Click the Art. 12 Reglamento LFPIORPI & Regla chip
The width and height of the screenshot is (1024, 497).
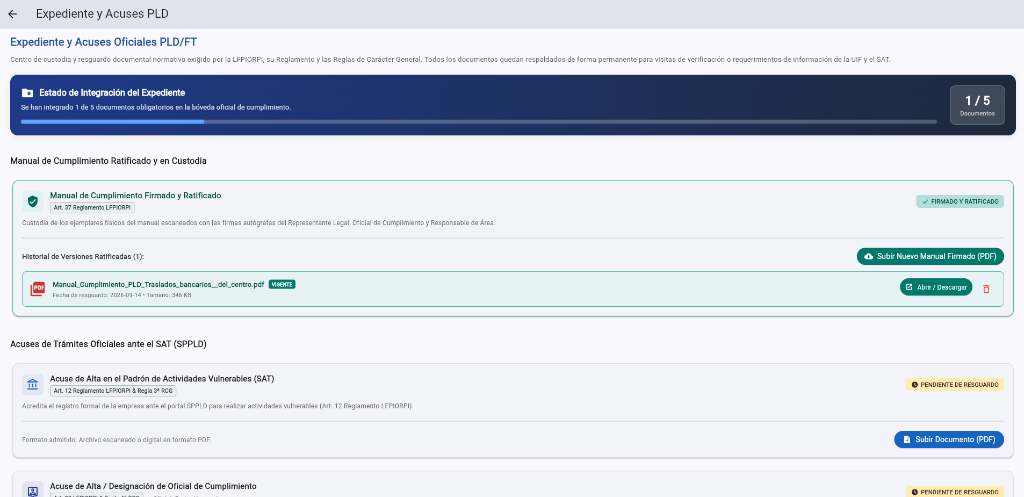tap(113, 391)
